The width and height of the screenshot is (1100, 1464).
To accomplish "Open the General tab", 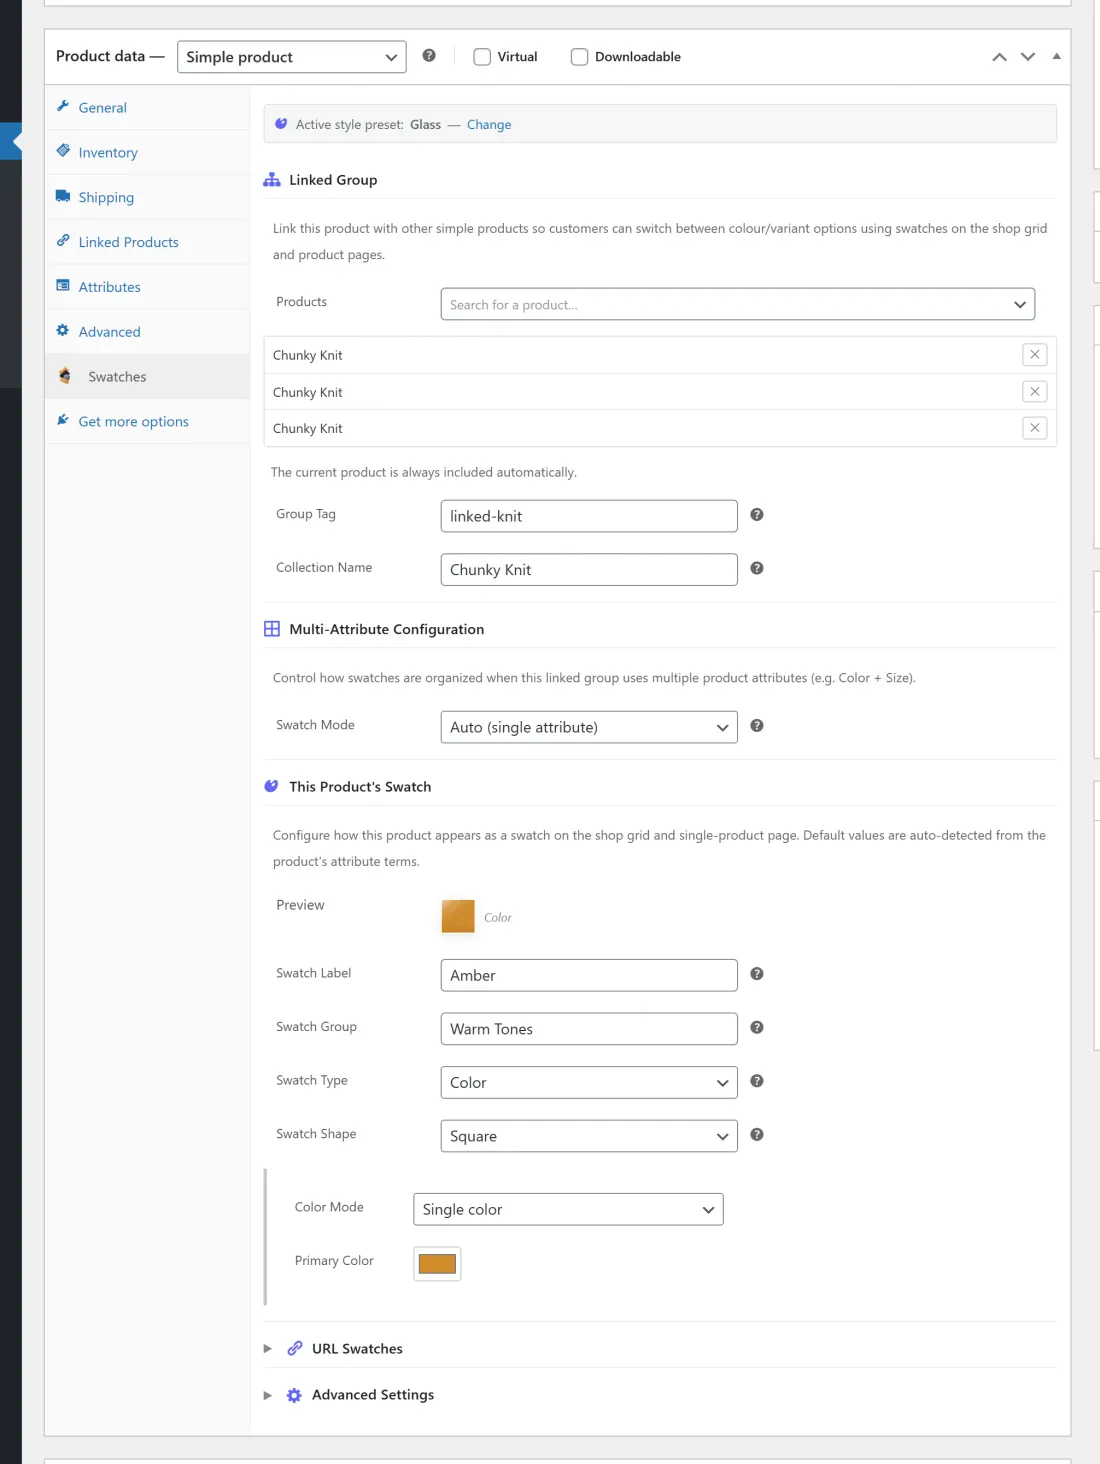I will (x=147, y=107).
